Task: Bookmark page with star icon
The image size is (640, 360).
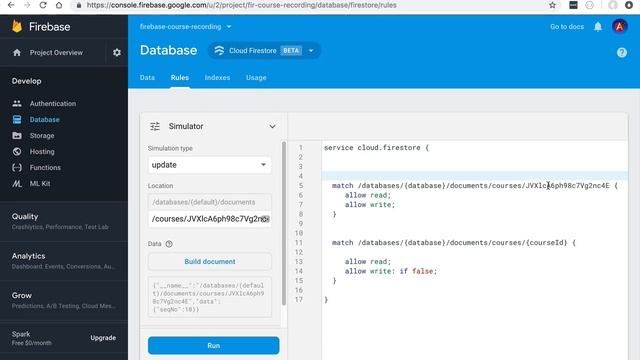Action: (x=552, y=5)
